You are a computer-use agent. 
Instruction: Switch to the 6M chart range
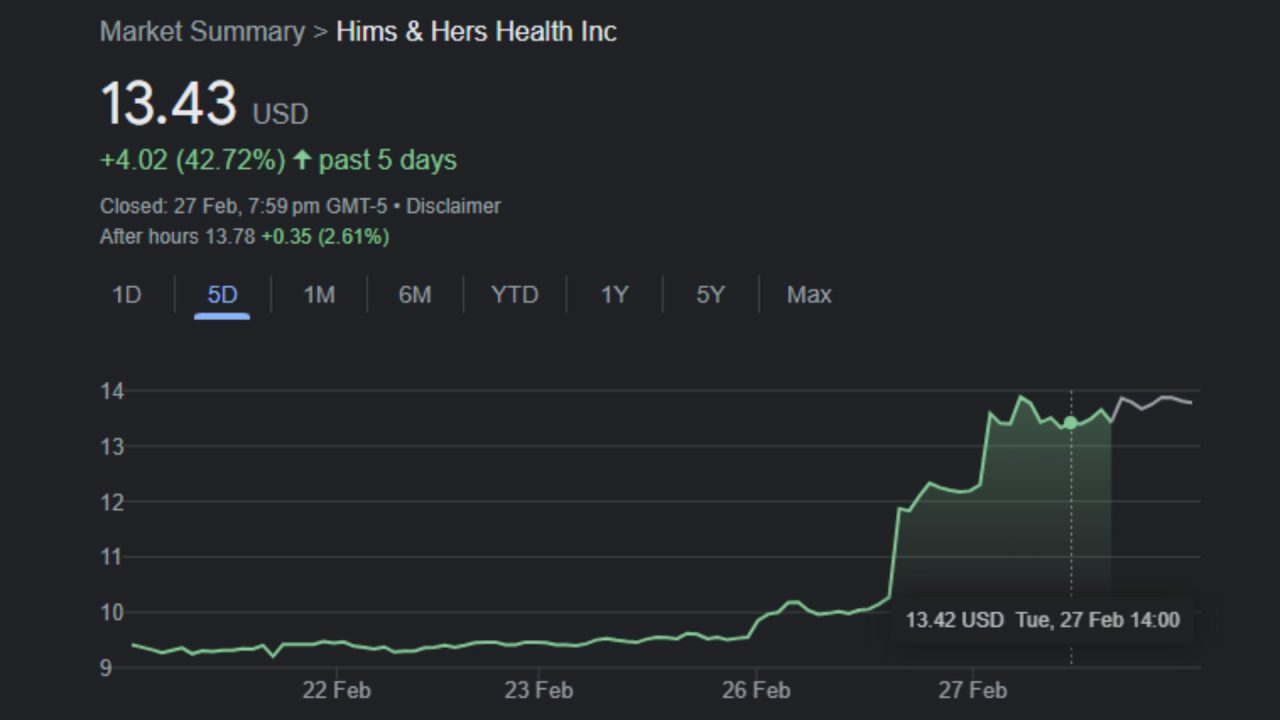click(415, 295)
